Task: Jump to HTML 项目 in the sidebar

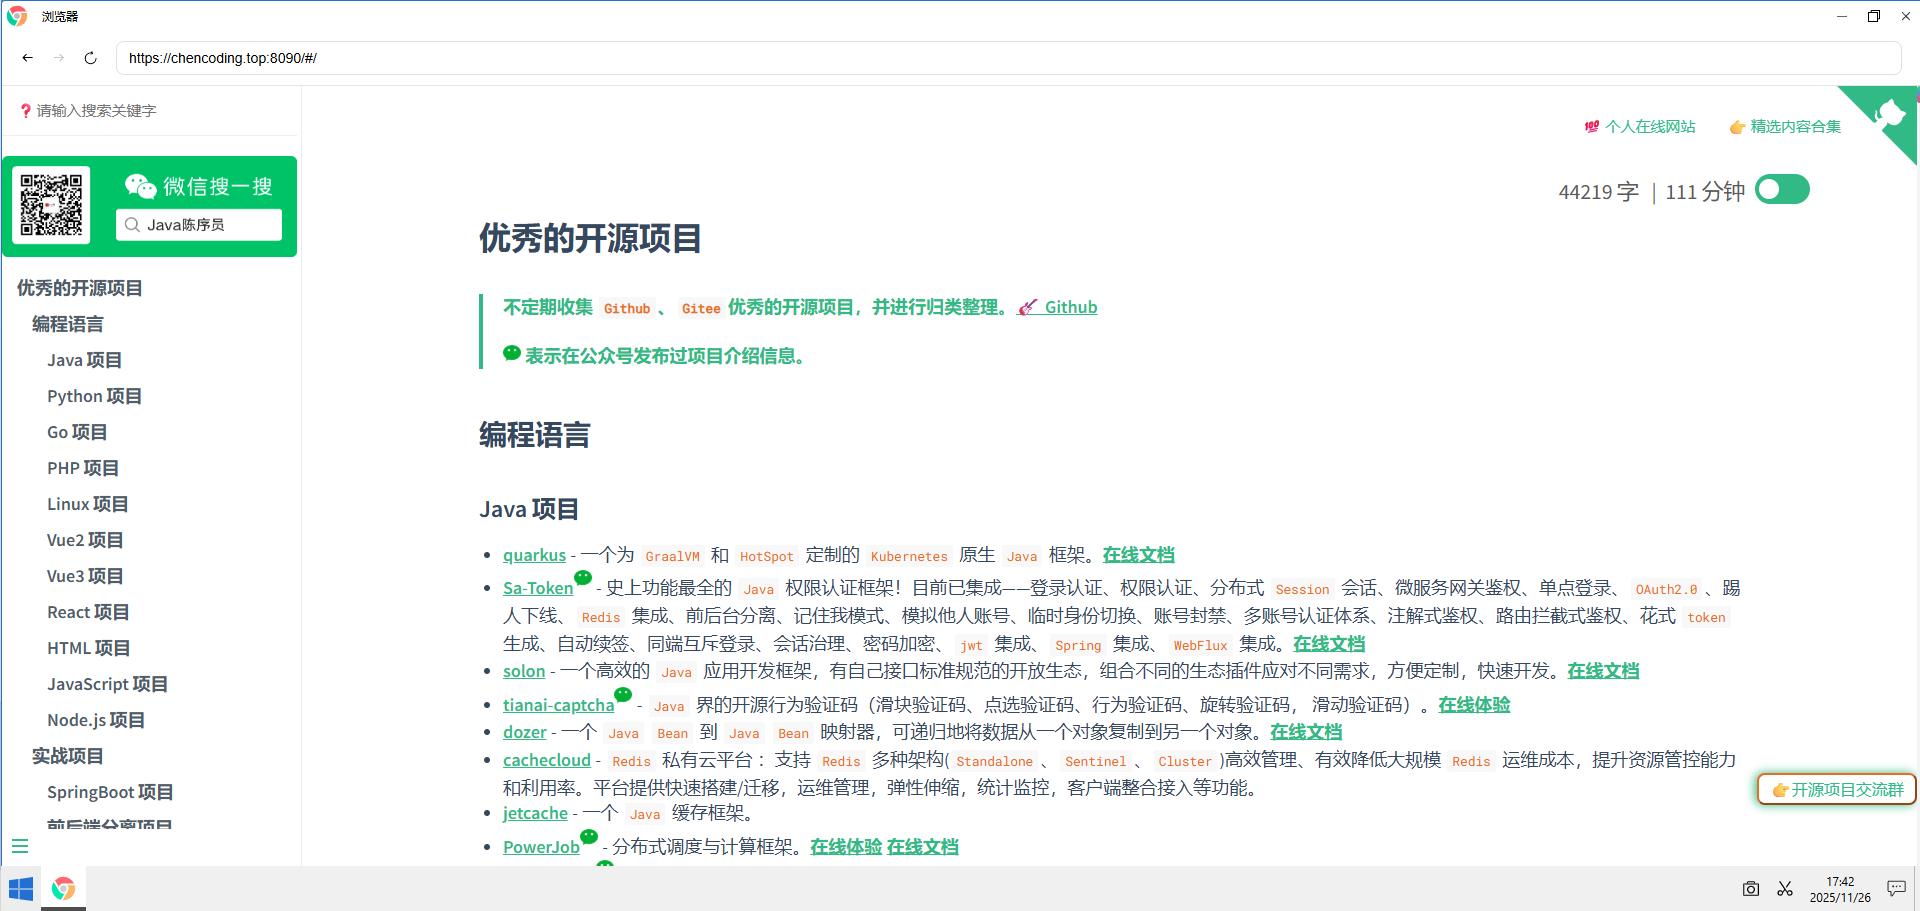Action: tap(88, 648)
